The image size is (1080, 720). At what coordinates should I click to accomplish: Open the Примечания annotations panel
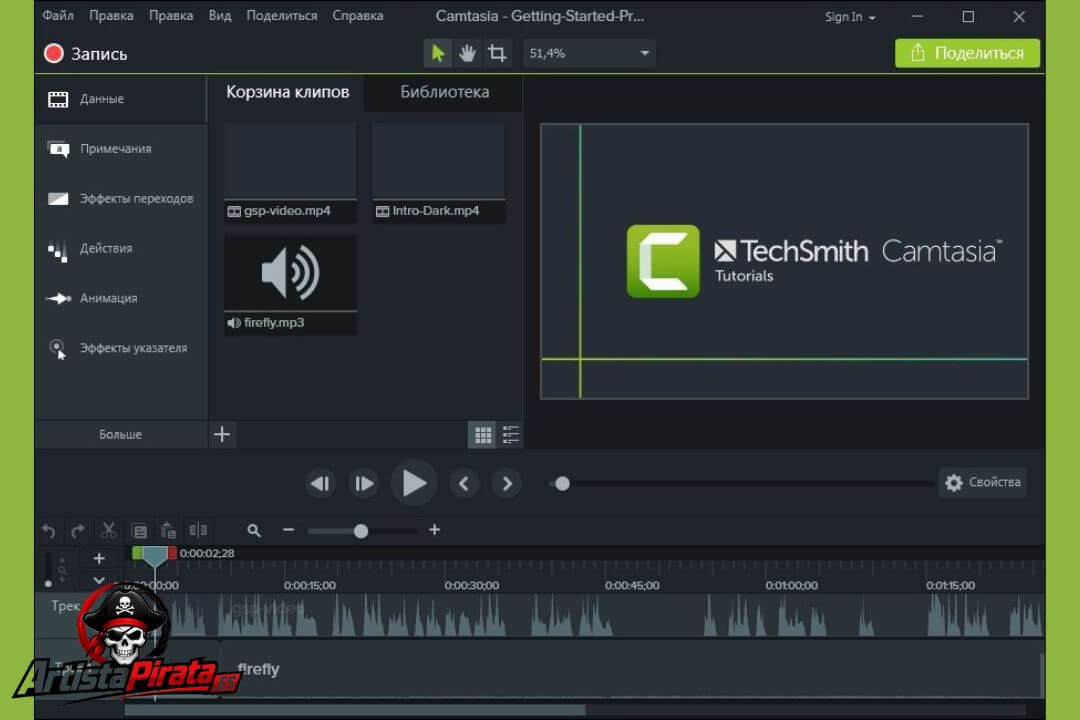point(121,149)
